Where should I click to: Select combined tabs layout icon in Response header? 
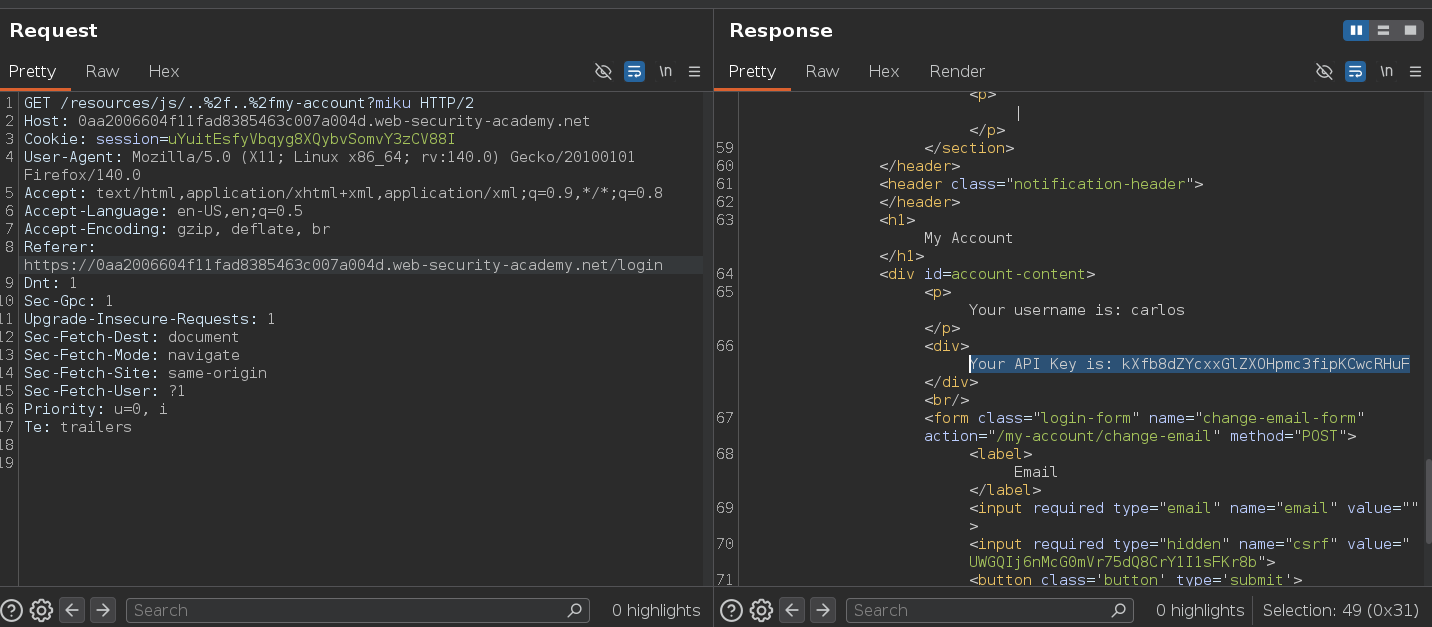point(1410,31)
